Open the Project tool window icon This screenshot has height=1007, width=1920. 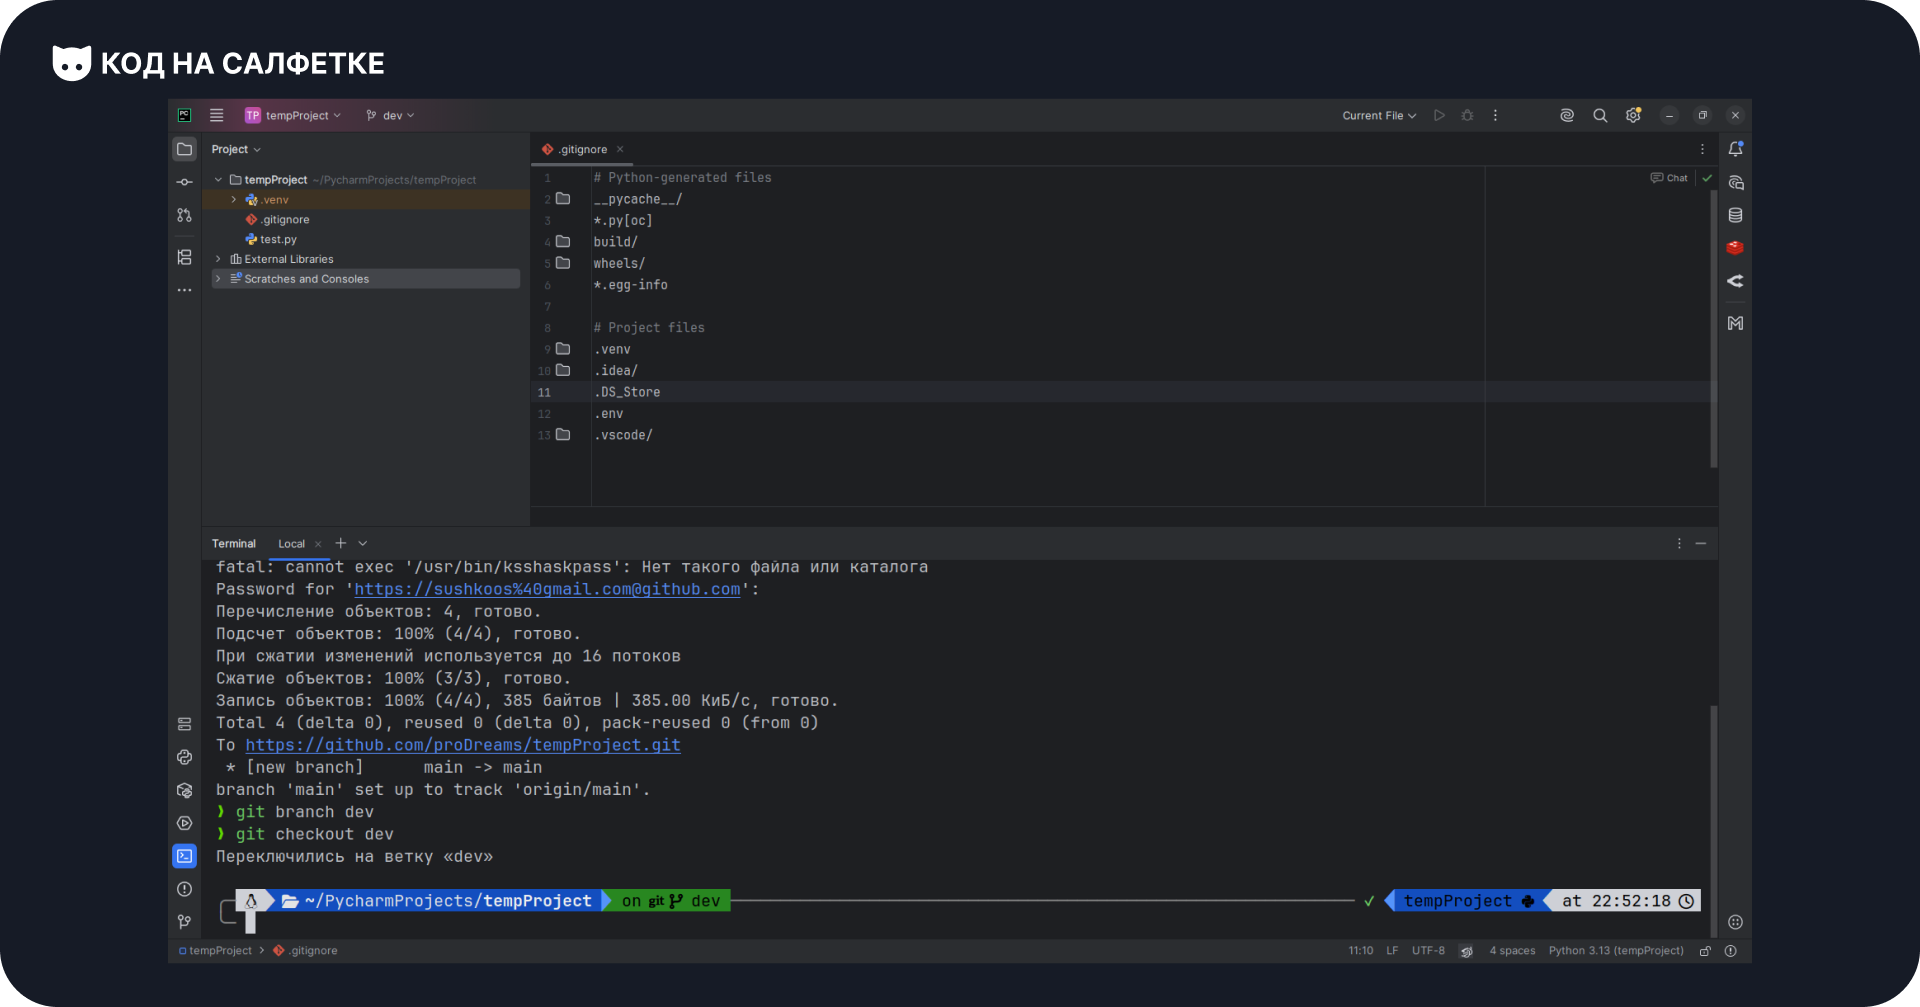(x=184, y=149)
